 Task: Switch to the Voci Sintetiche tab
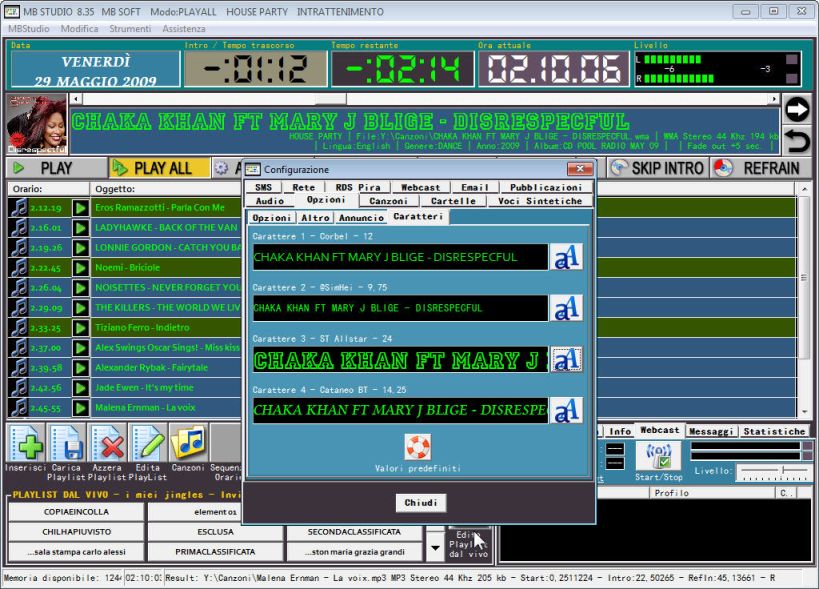tap(540, 201)
